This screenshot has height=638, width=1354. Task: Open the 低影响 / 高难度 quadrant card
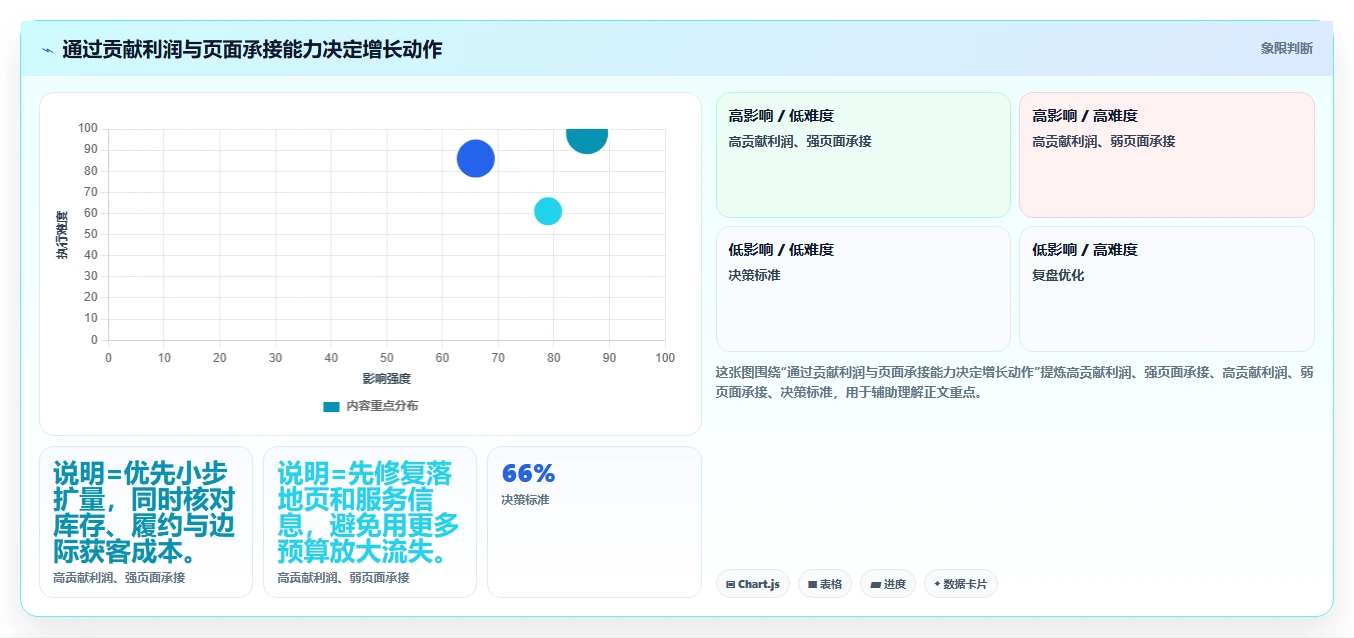click(x=1167, y=289)
